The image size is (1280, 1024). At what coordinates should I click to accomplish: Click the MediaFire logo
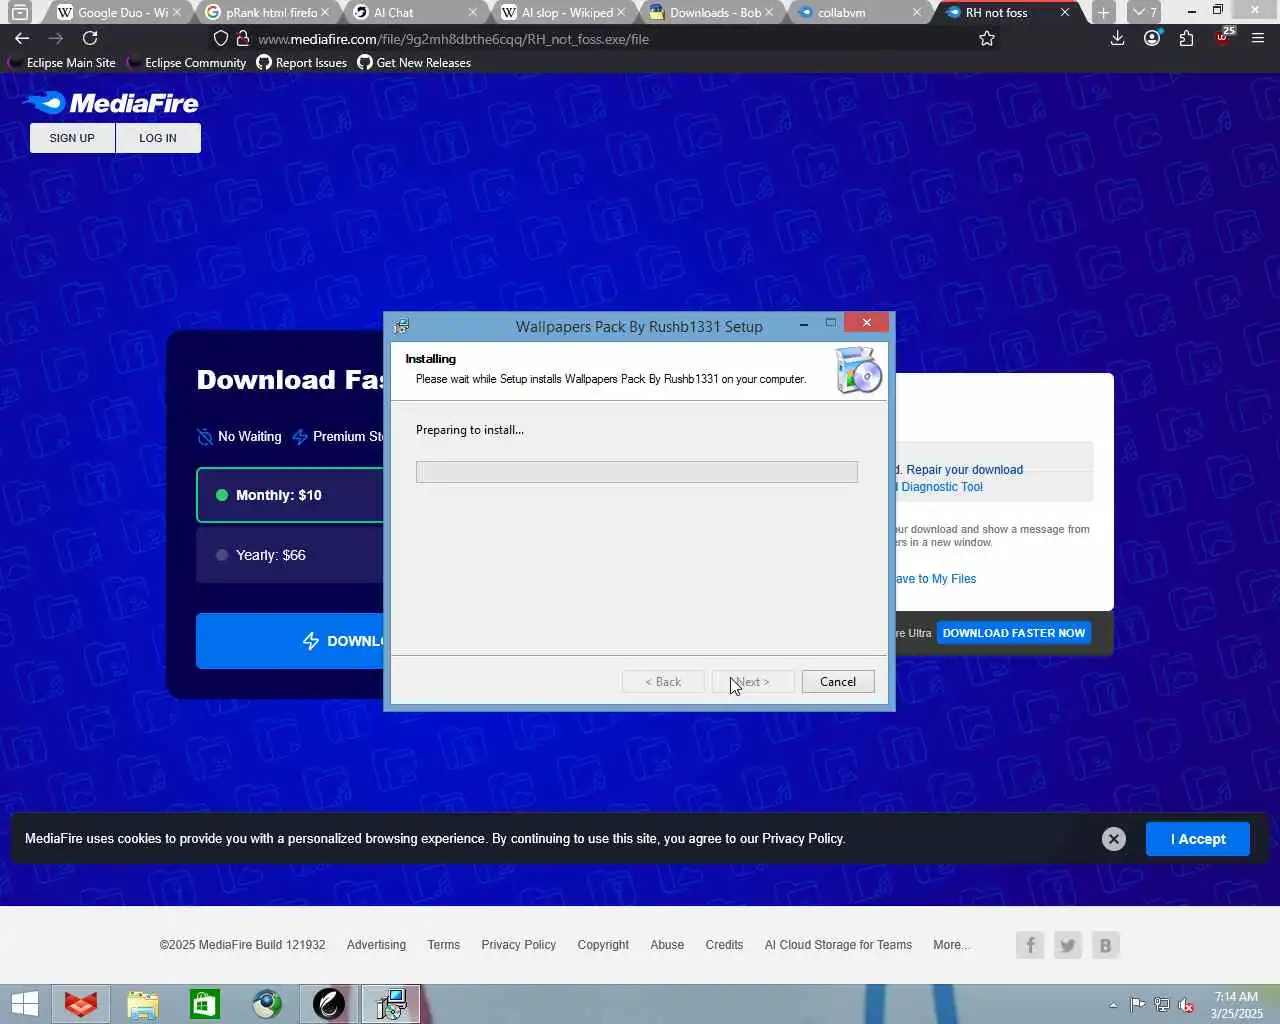coord(110,103)
